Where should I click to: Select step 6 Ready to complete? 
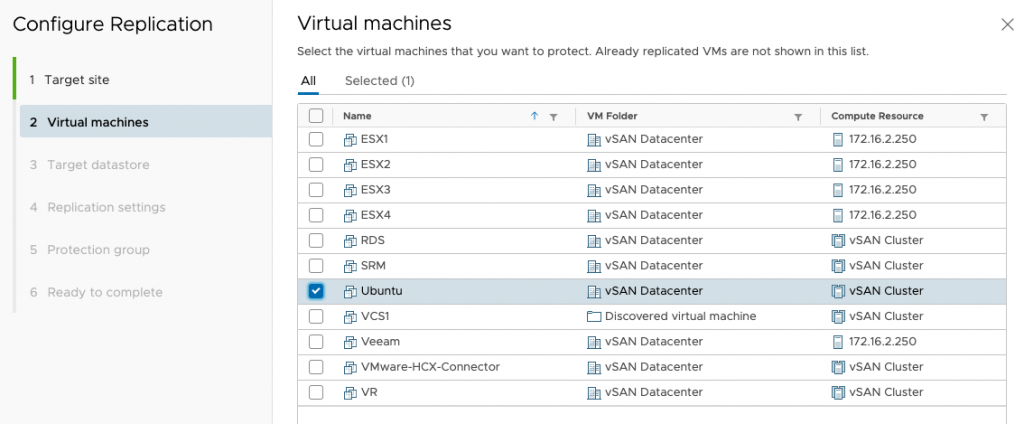96,292
